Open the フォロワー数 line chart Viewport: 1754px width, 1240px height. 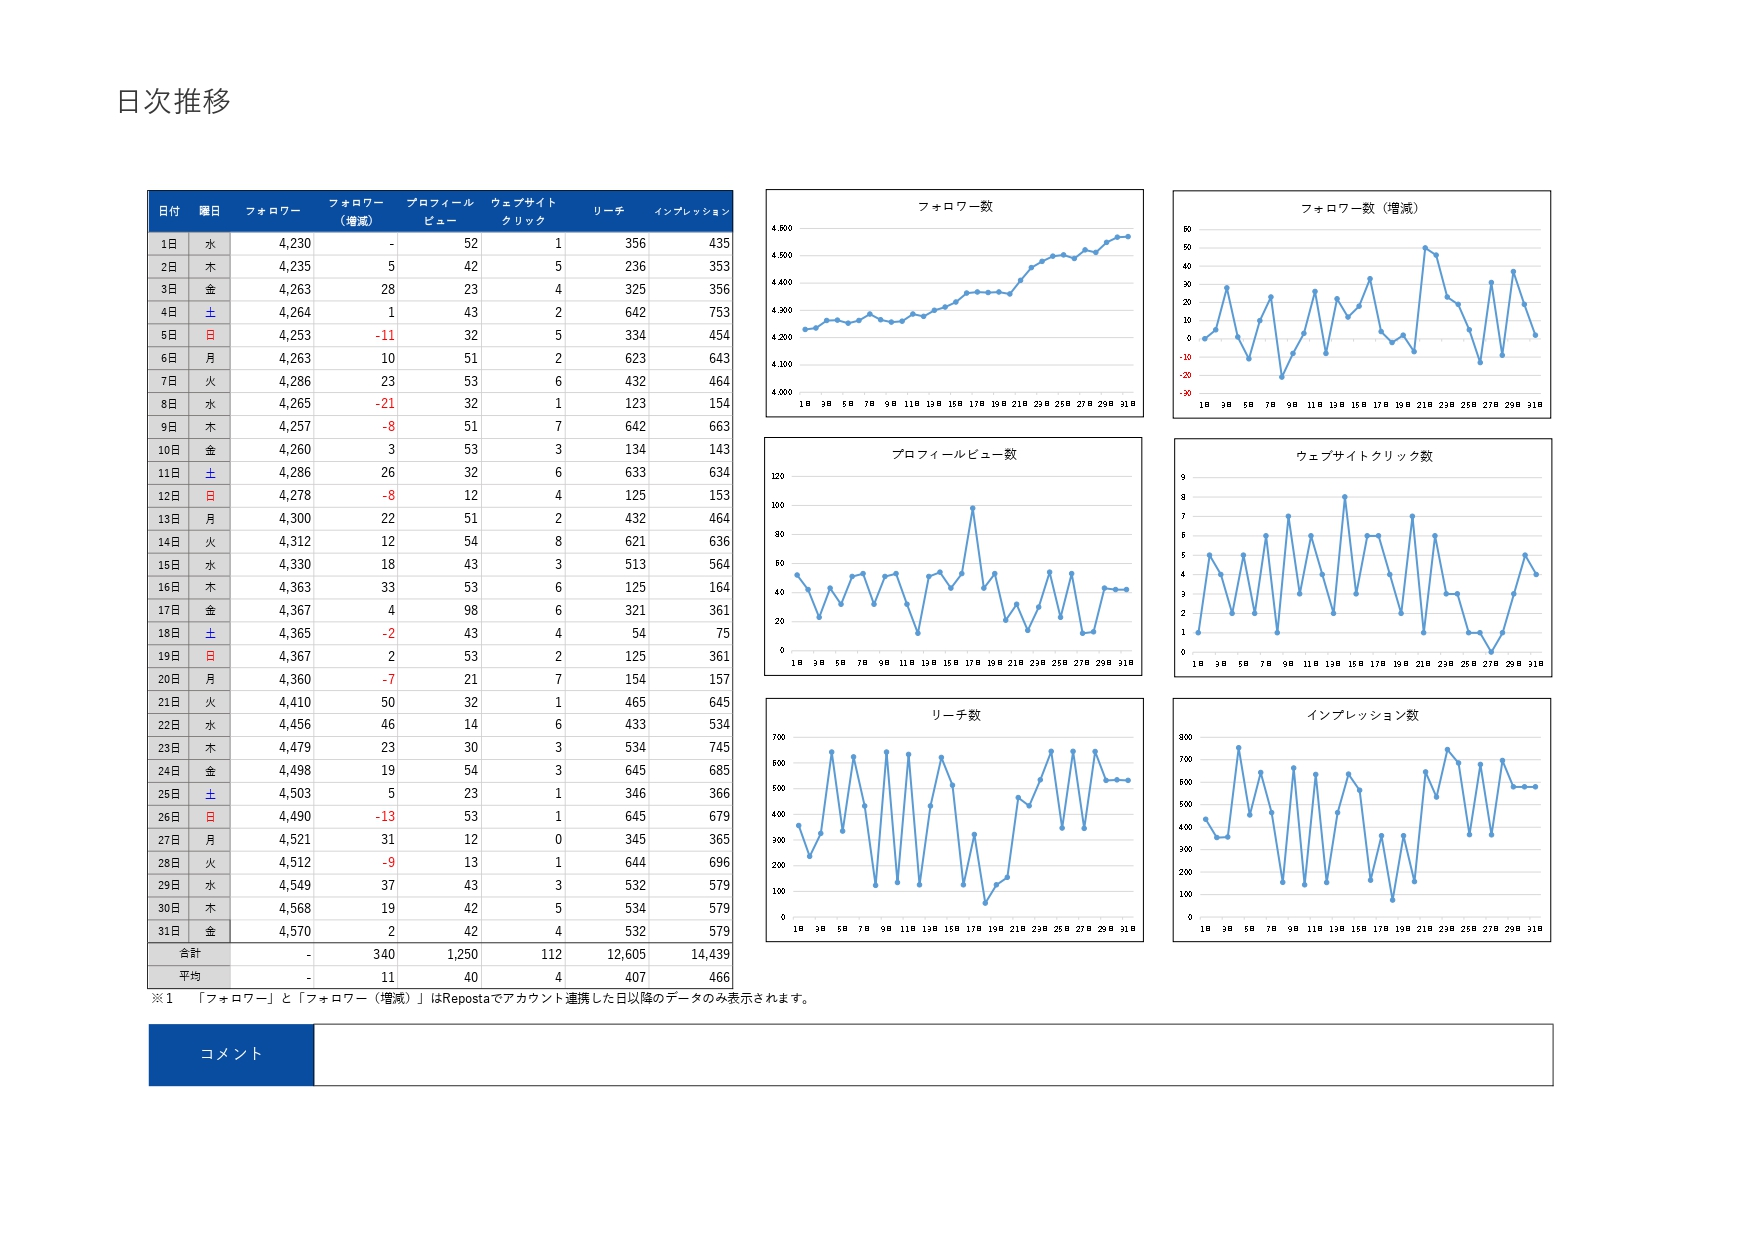coord(954,303)
